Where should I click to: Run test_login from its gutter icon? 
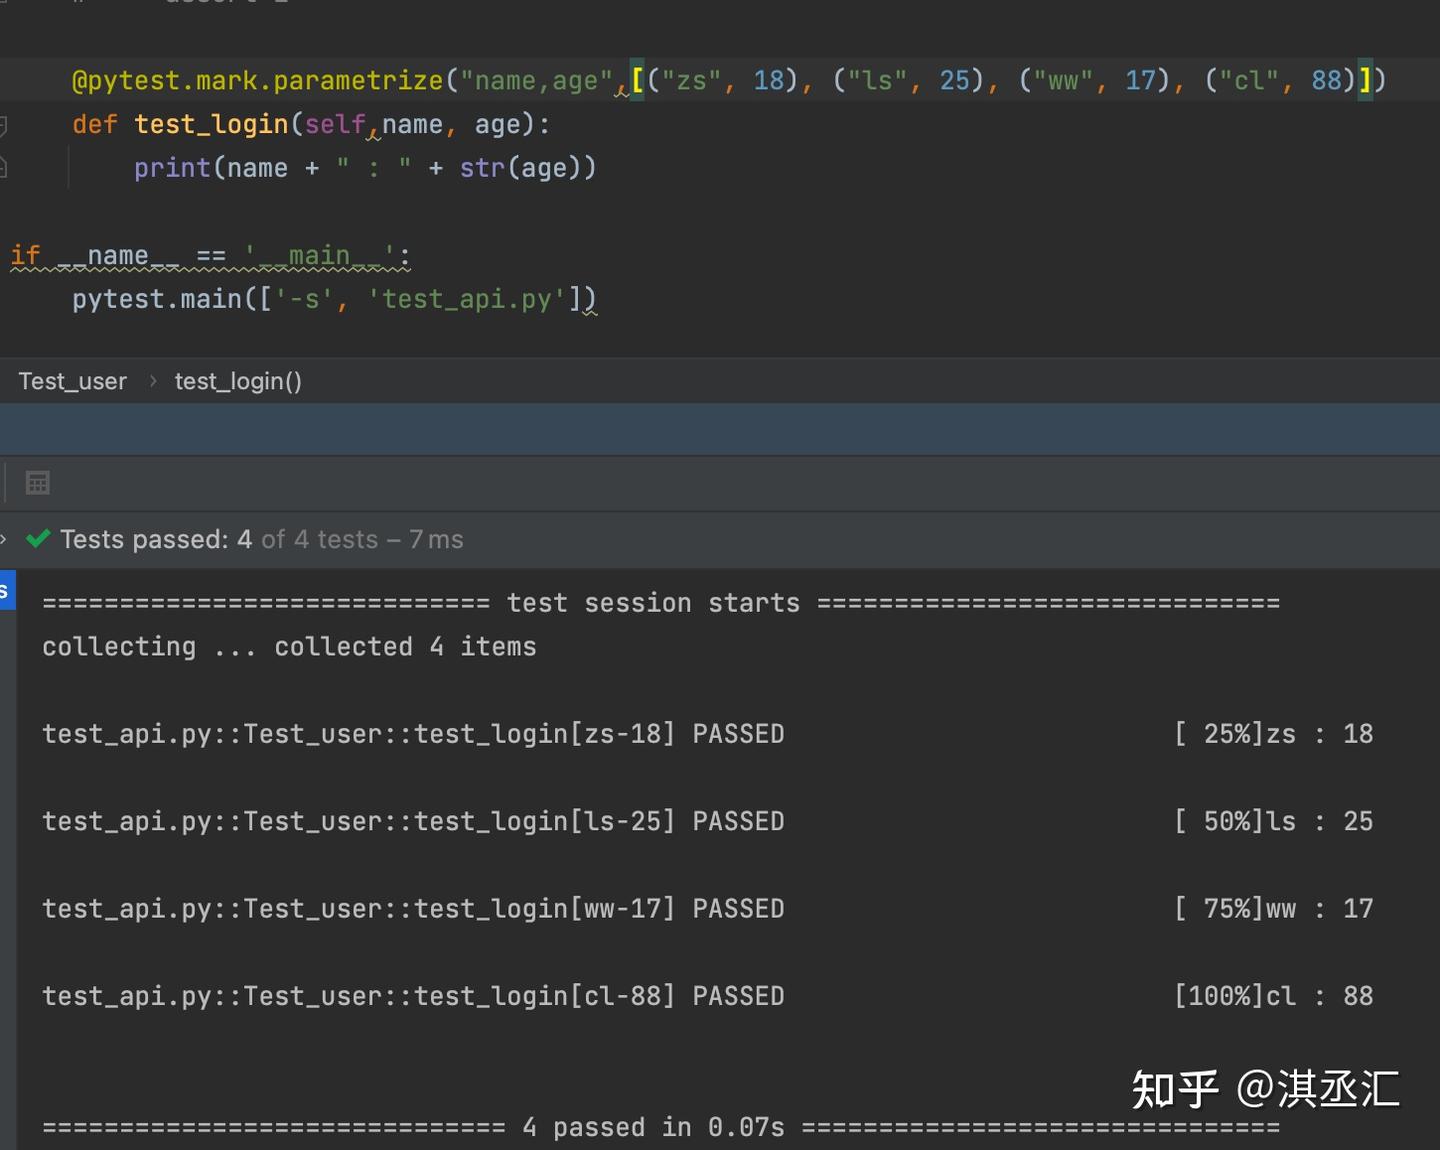(5, 125)
